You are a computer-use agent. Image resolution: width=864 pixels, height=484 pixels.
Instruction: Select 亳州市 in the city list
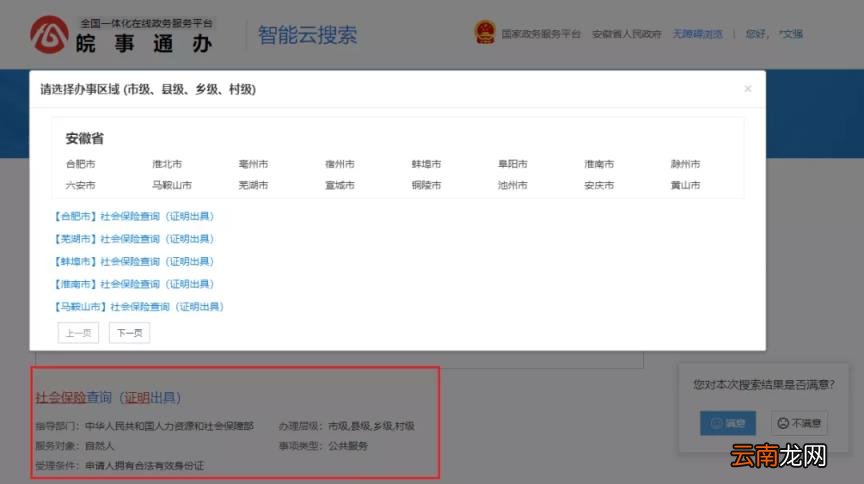pos(253,164)
